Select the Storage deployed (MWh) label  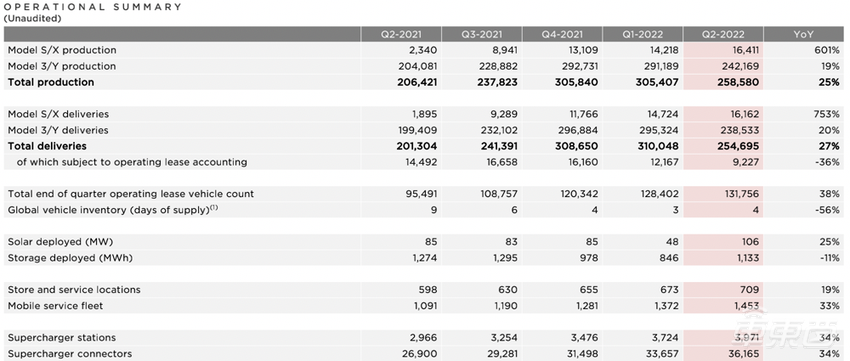70,258
